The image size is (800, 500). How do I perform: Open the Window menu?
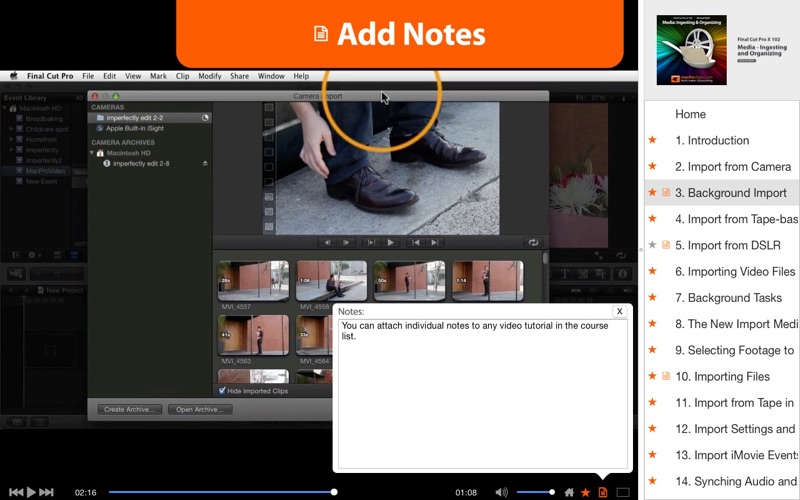tap(271, 76)
